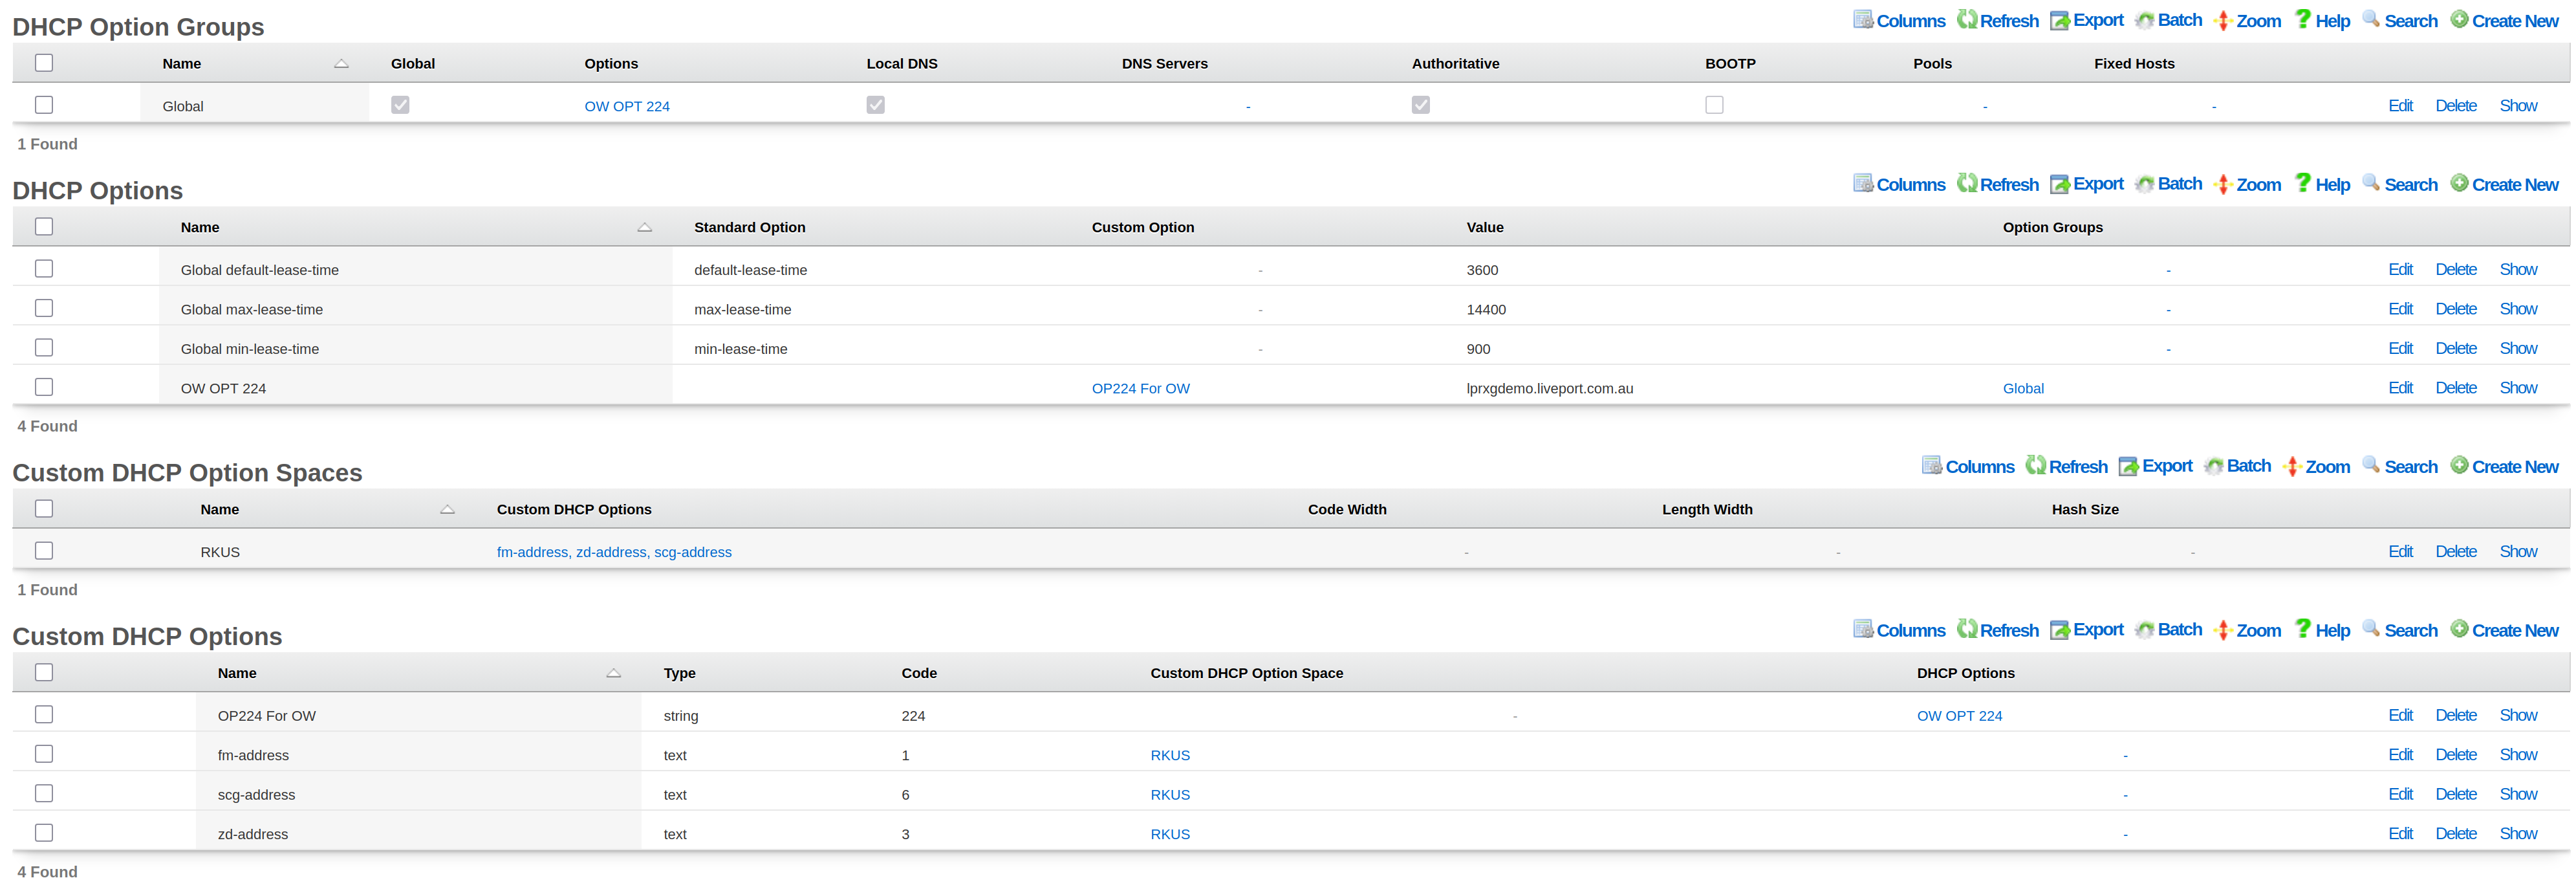Toggle BOOTP checkbox for Global group
This screenshot has height=889, width=2576.
pyautogui.click(x=1714, y=105)
